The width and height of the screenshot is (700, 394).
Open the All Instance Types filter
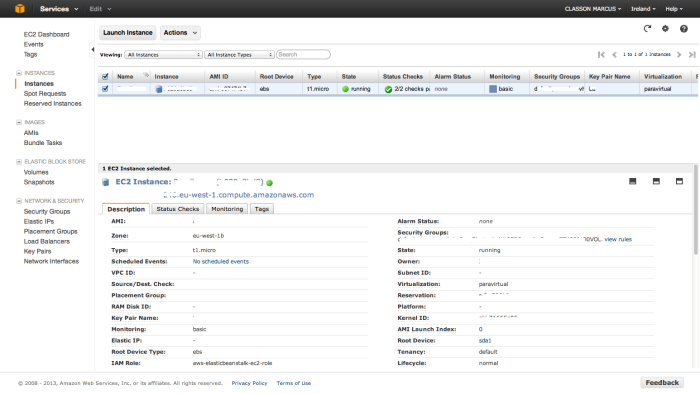[x=239, y=54]
